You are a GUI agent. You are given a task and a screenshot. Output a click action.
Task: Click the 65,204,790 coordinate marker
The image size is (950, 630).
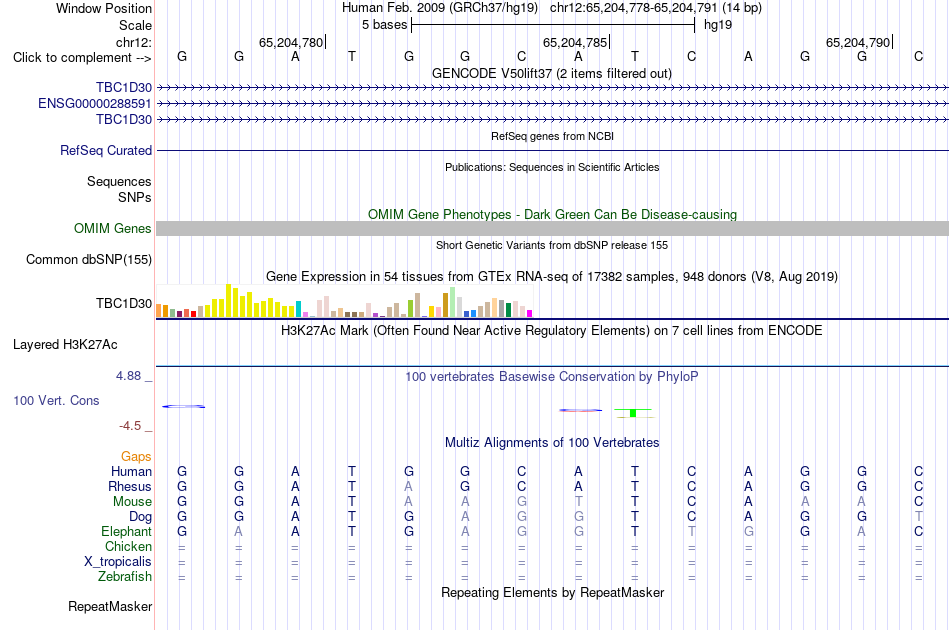click(x=858, y=42)
